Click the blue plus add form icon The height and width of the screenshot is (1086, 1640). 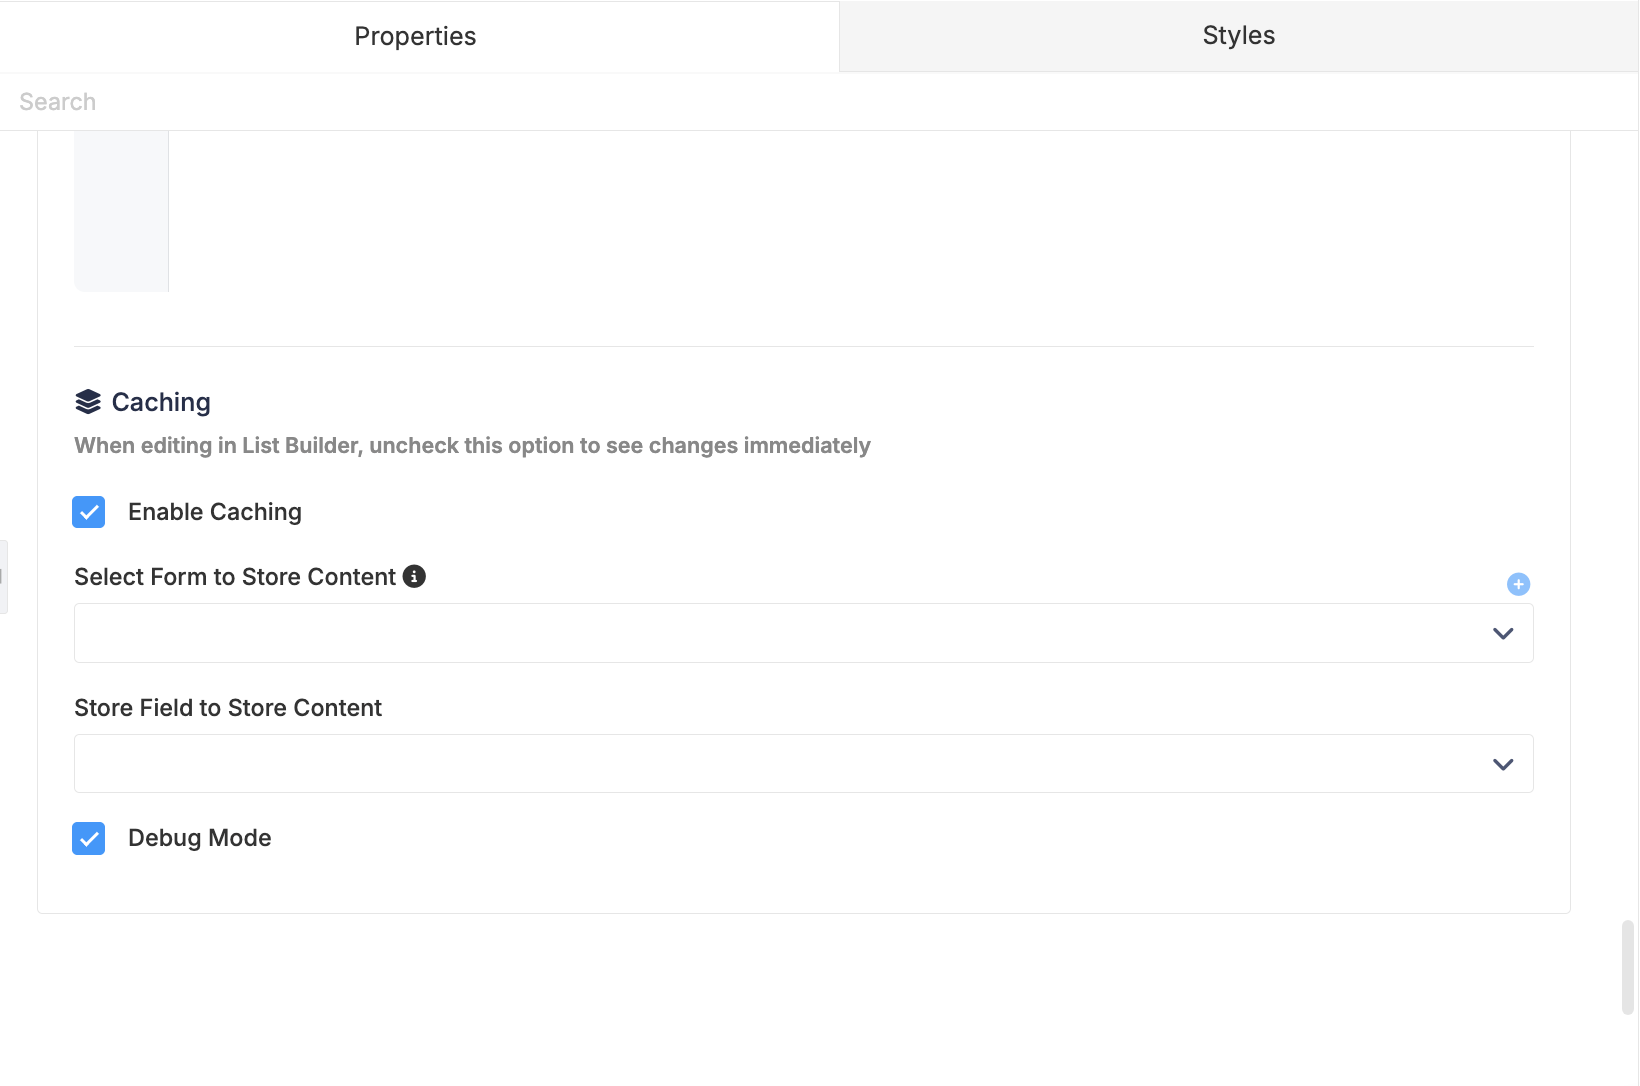click(1518, 584)
